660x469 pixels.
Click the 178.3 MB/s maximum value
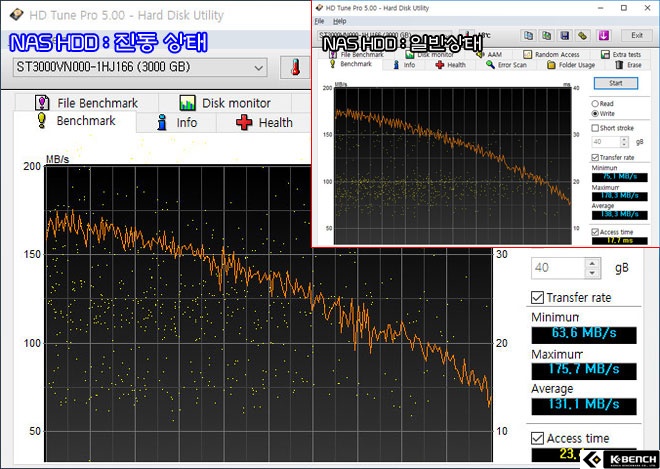click(x=620, y=196)
